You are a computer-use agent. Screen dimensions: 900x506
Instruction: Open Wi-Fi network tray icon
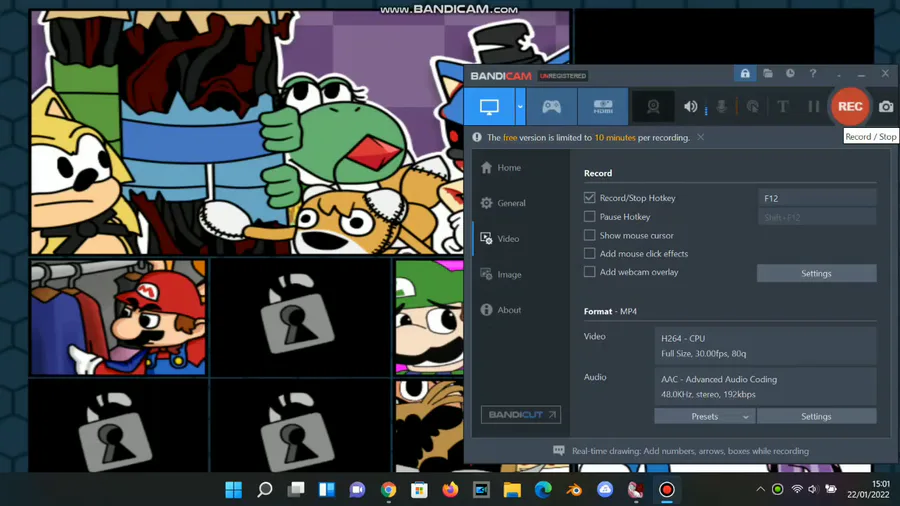(797, 489)
